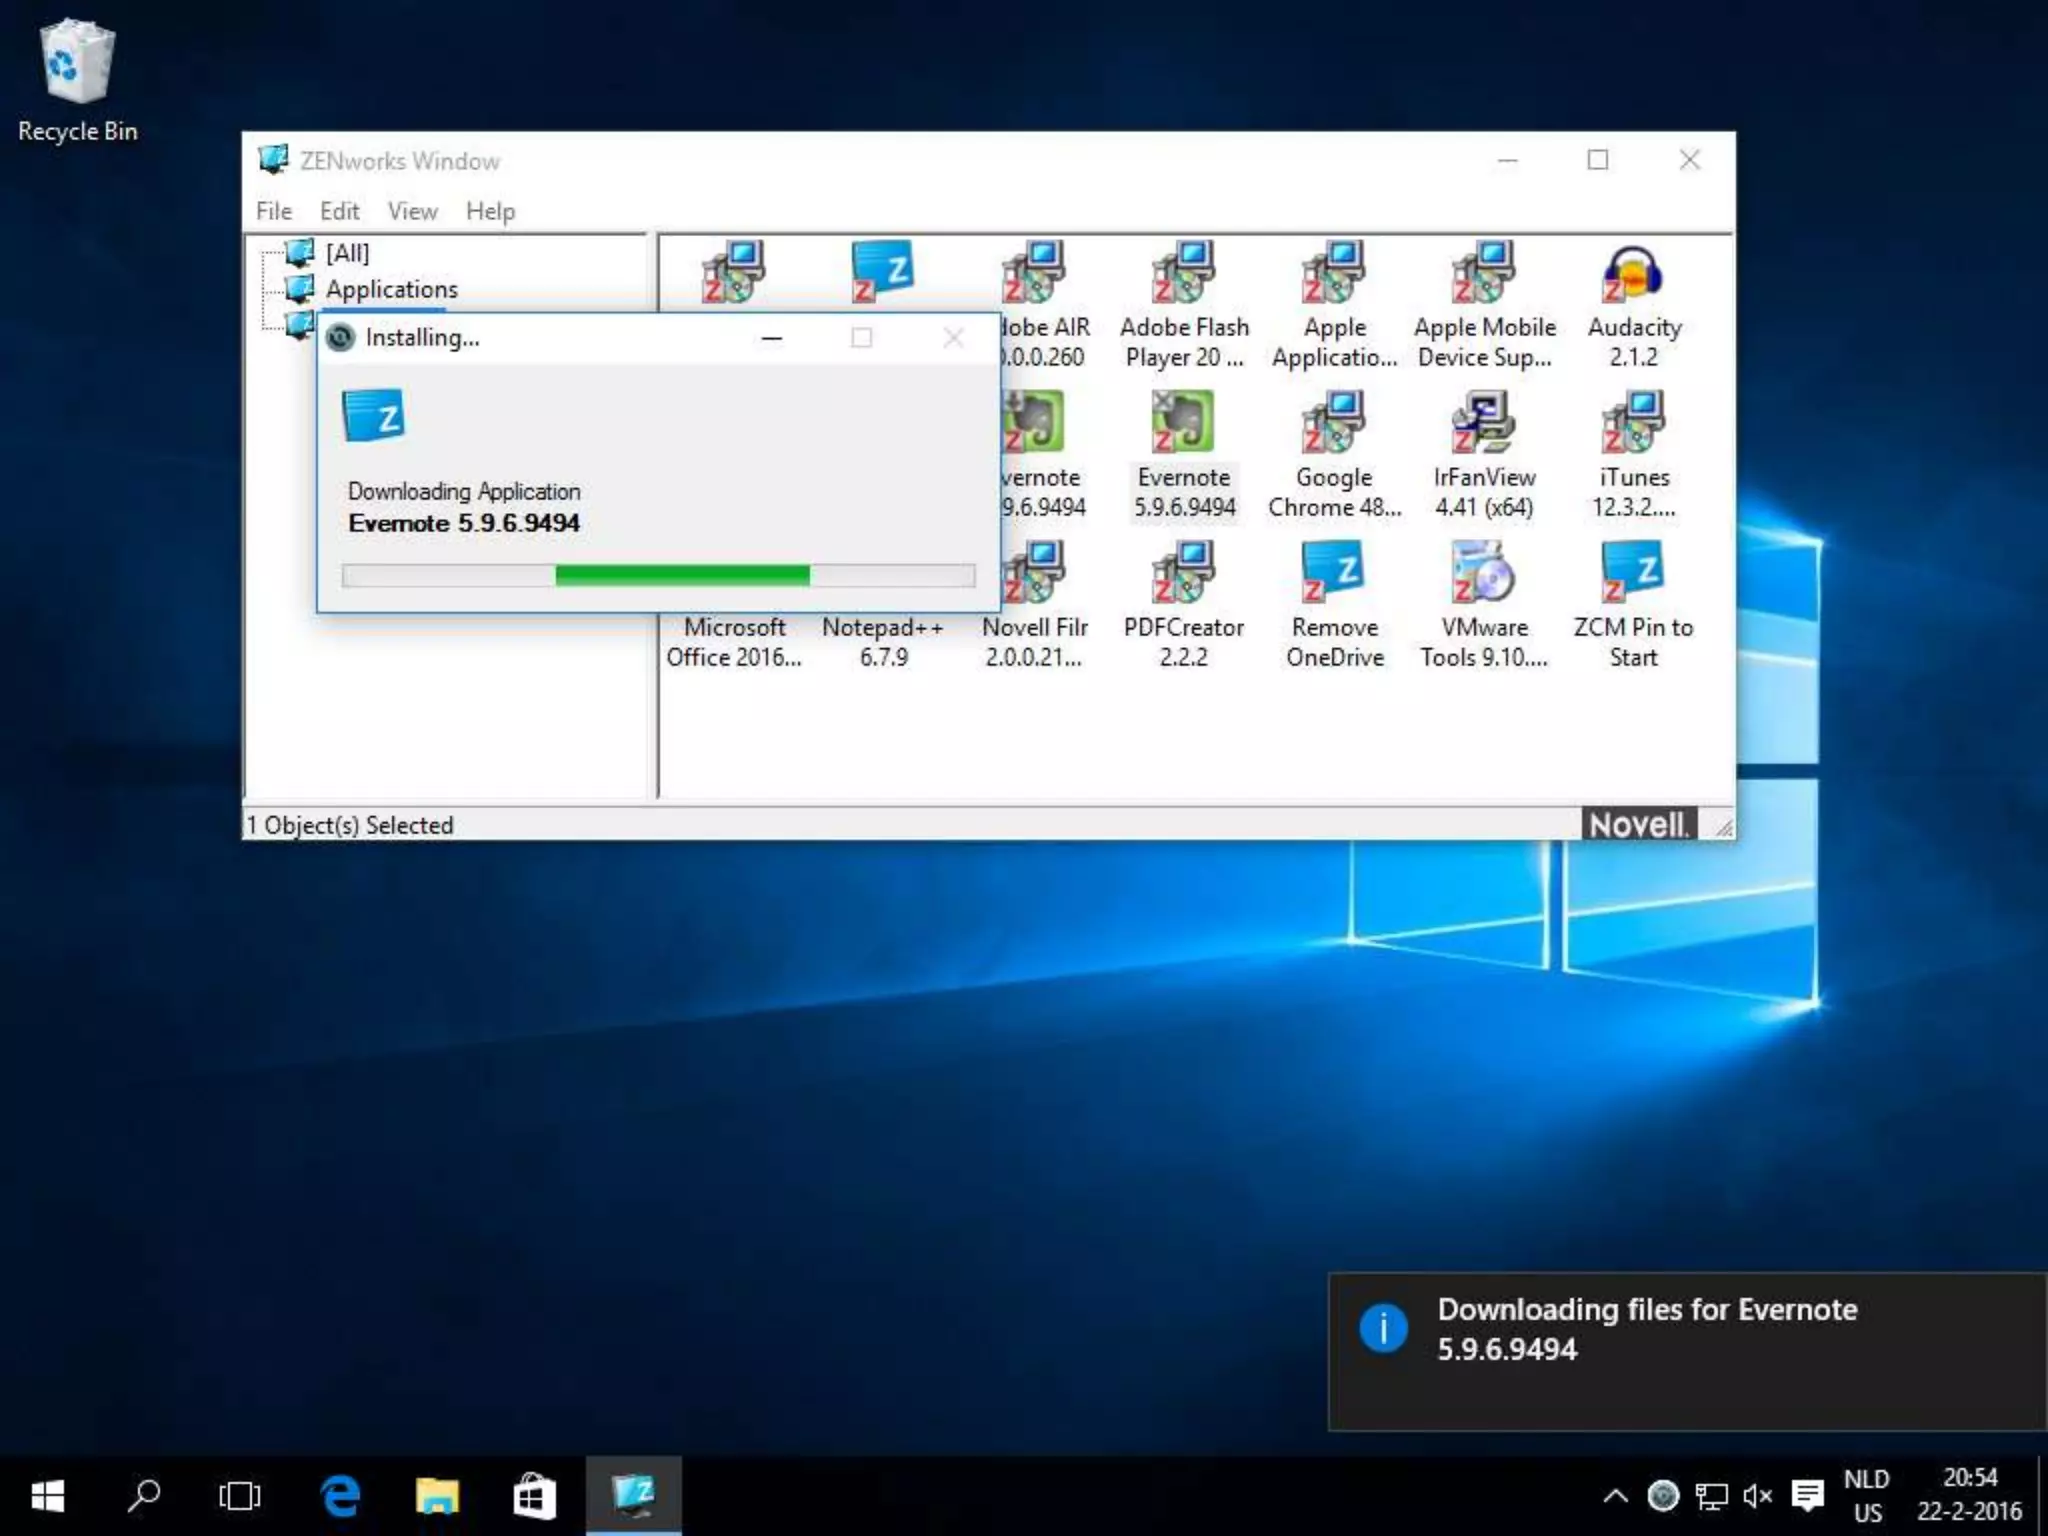Click the blue Z bundle icon in top row
Screen dimensions: 2048x1536
[x=883, y=272]
